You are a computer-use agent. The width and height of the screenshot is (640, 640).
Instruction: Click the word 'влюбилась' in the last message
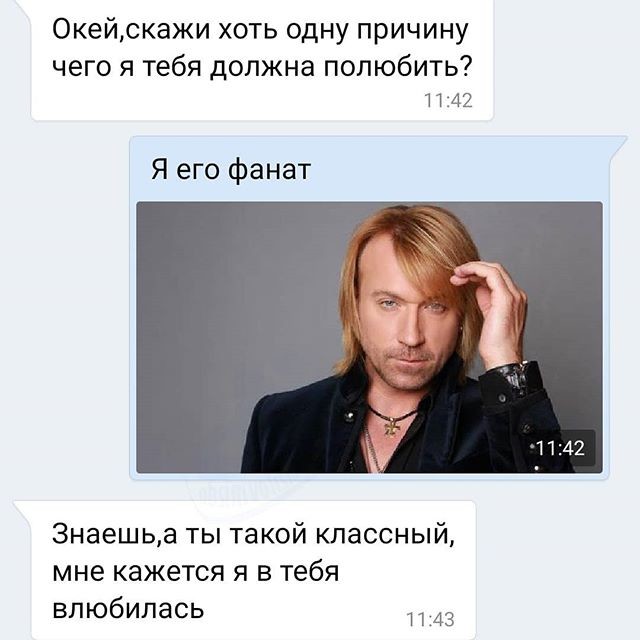128,609
